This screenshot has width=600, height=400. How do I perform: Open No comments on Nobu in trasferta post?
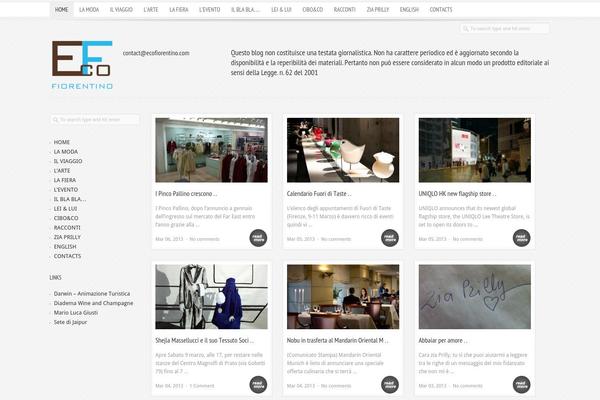pyautogui.click(x=336, y=386)
